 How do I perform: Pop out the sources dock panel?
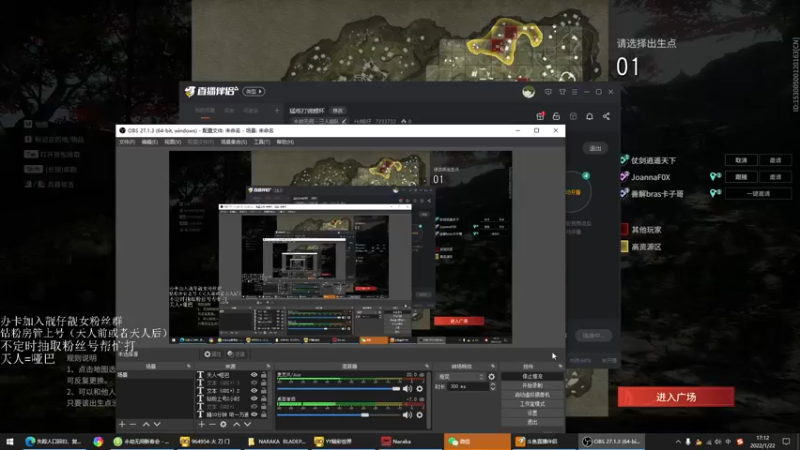tap(268, 366)
